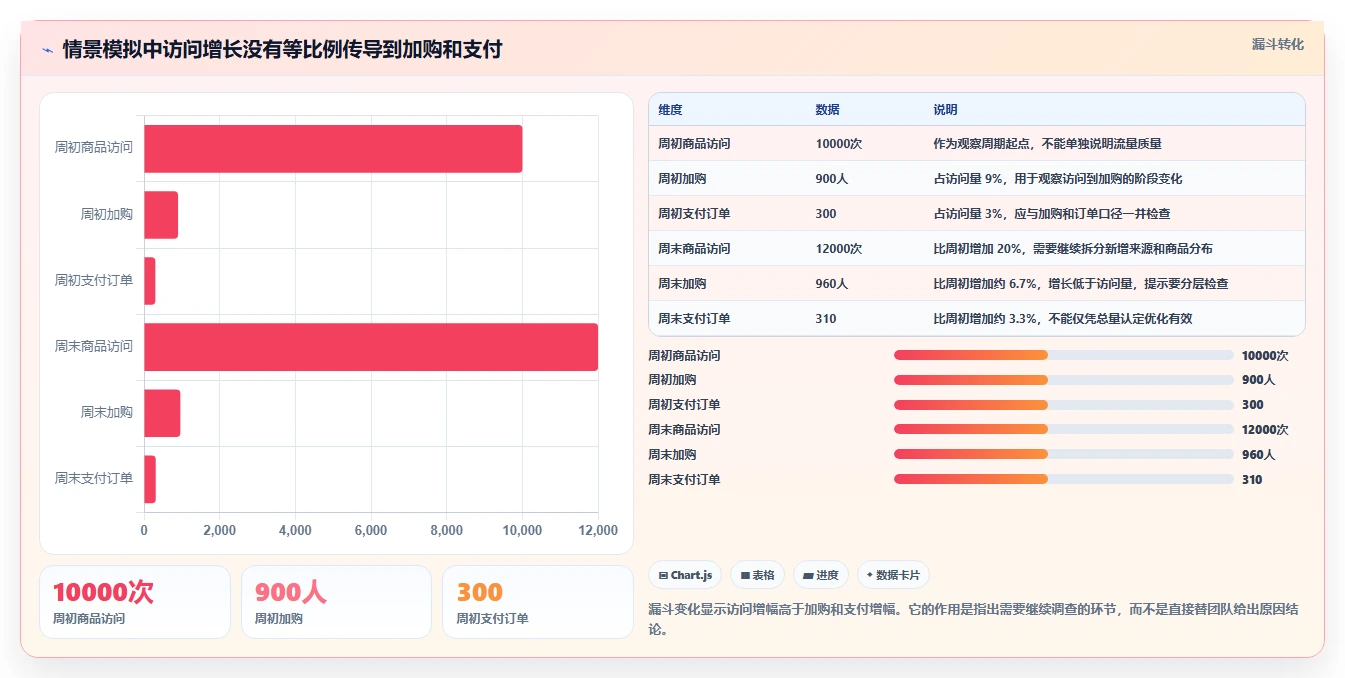Click the title 情景模拟中访问增长没有等比例传导到加购和支付

[282, 49]
